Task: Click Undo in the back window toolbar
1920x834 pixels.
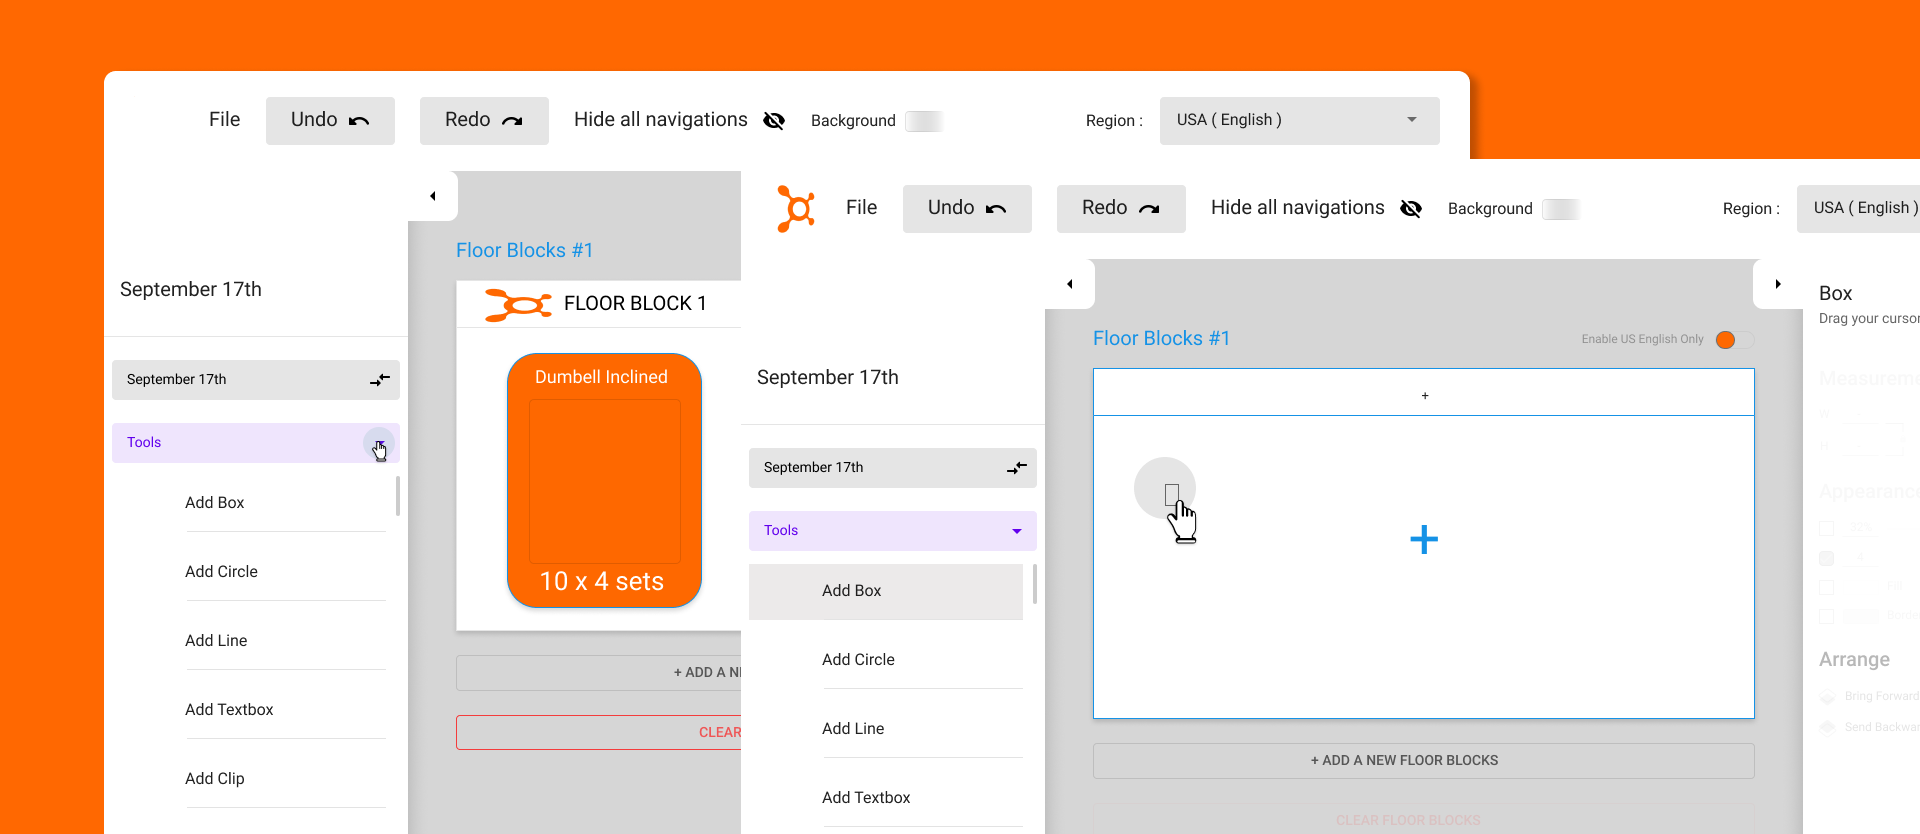Action: pyautogui.click(x=330, y=120)
